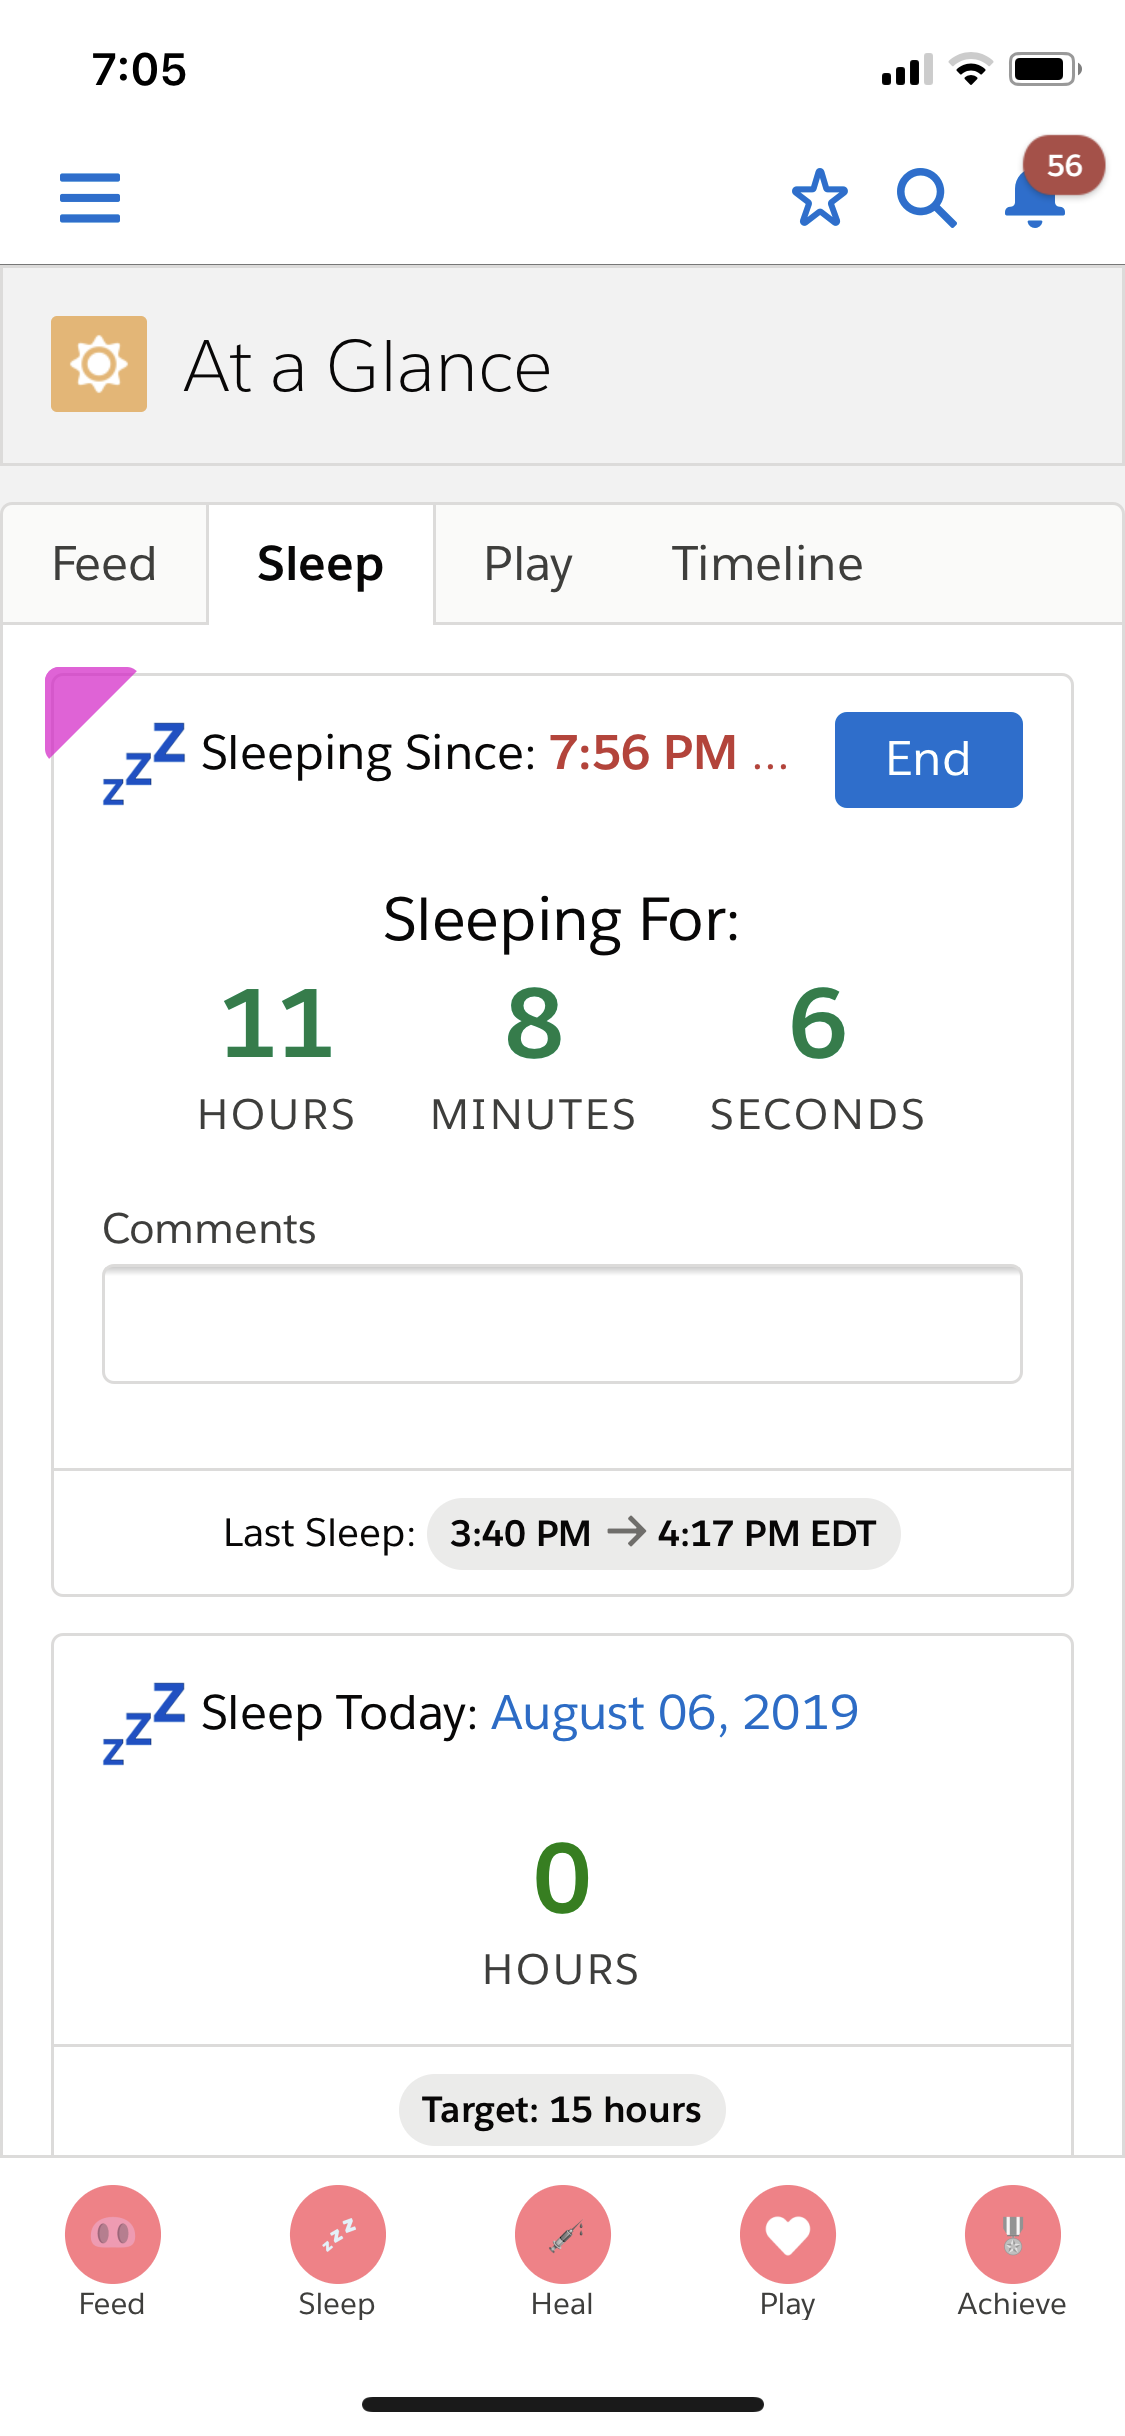The width and height of the screenshot is (1125, 2436).
Task: Focus the Comments text field
Action: pos(562,1324)
